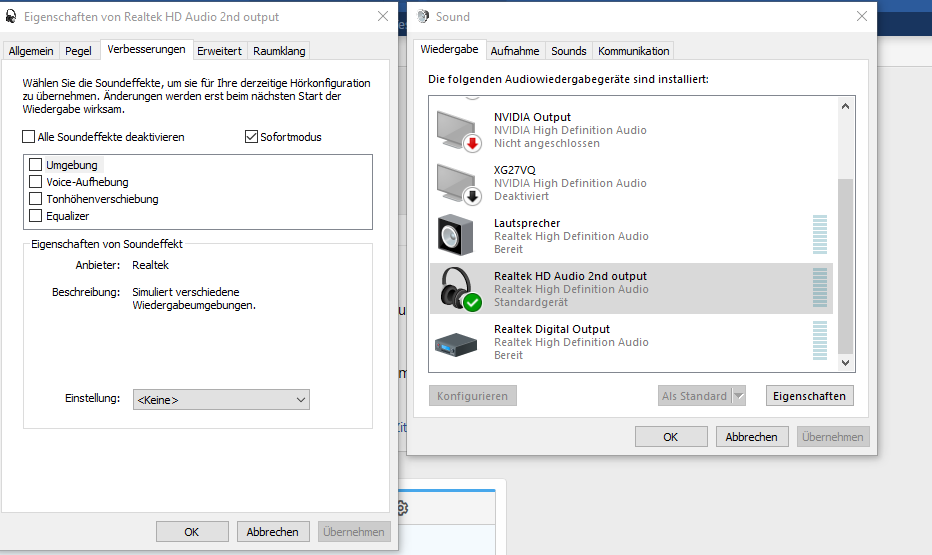932x555 pixels.
Task: Switch to the Sounds tab
Action: pos(569,51)
